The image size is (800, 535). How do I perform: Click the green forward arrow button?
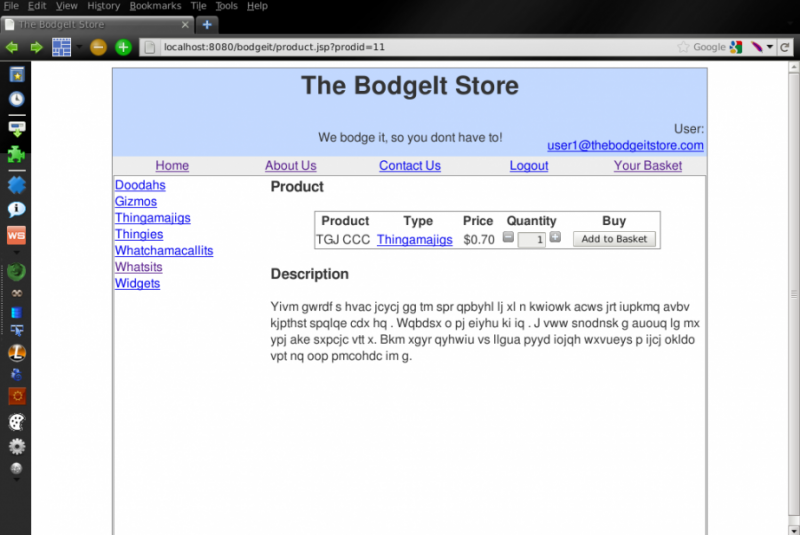[36, 47]
